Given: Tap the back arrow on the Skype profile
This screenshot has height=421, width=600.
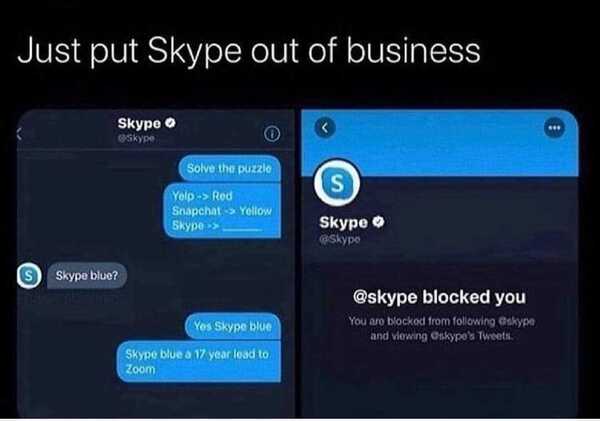Looking at the screenshot, I should tap(325, 128).
